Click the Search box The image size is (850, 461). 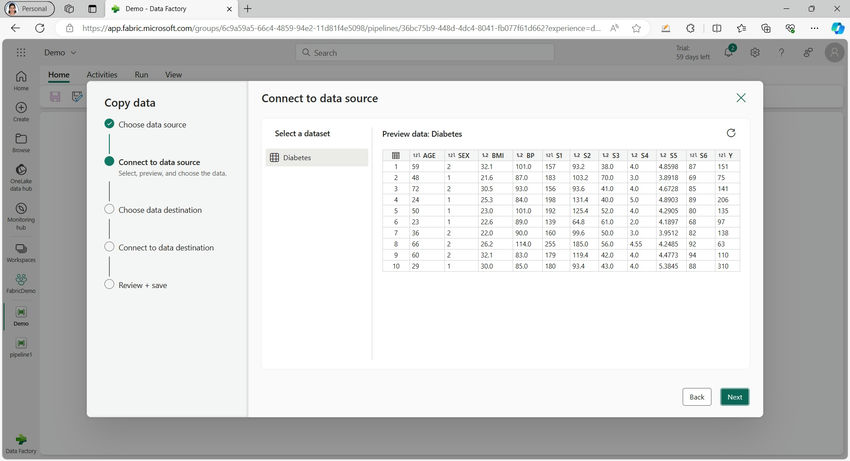425,53
